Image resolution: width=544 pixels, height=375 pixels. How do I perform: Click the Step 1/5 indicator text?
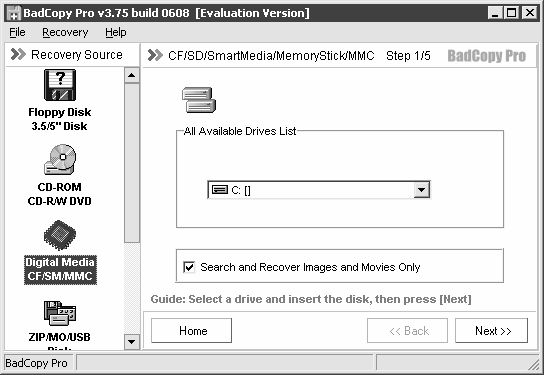408,56
